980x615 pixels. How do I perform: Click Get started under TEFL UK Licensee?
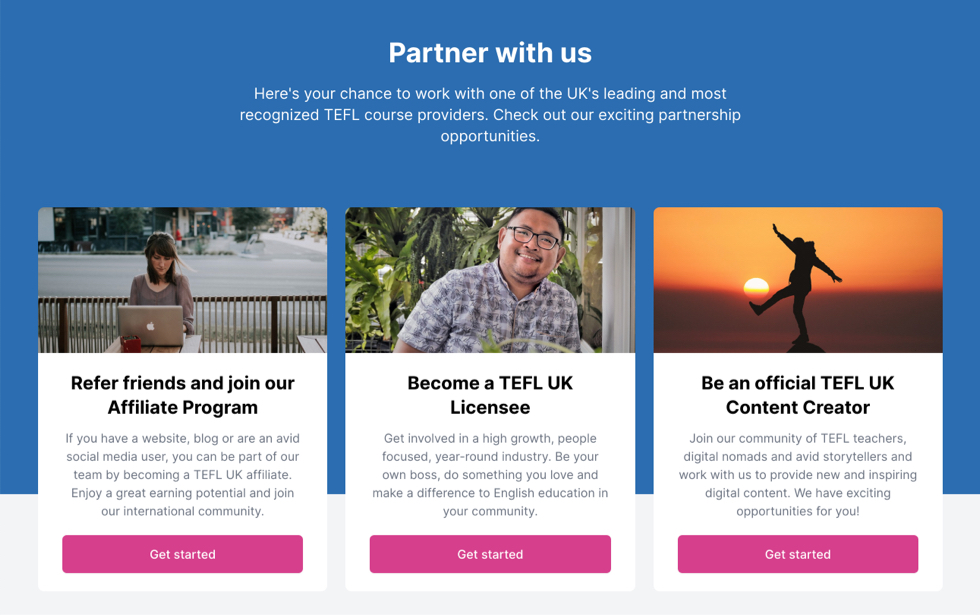coord(490,554)
